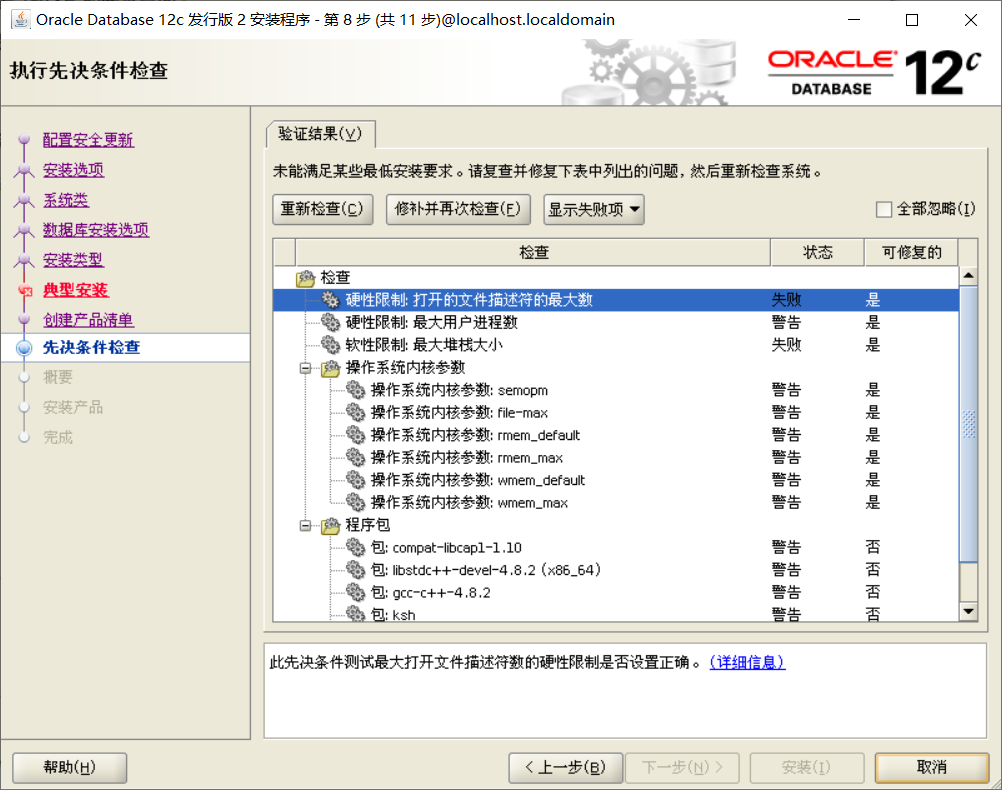
Task: Click the 上一步(B) button
Action: 566,768
